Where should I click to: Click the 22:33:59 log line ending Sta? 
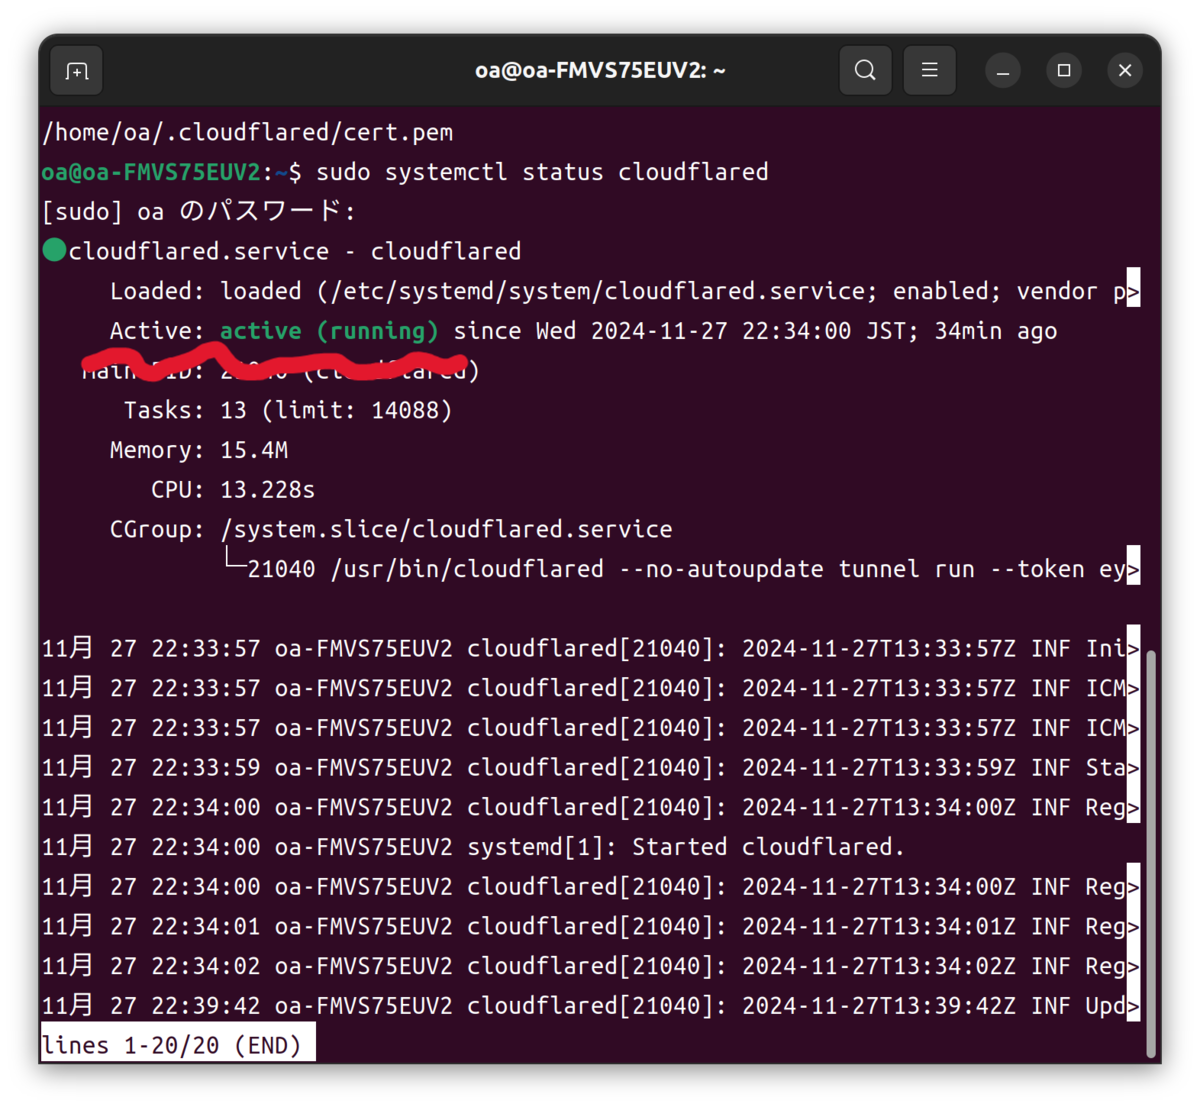(590, 767)
